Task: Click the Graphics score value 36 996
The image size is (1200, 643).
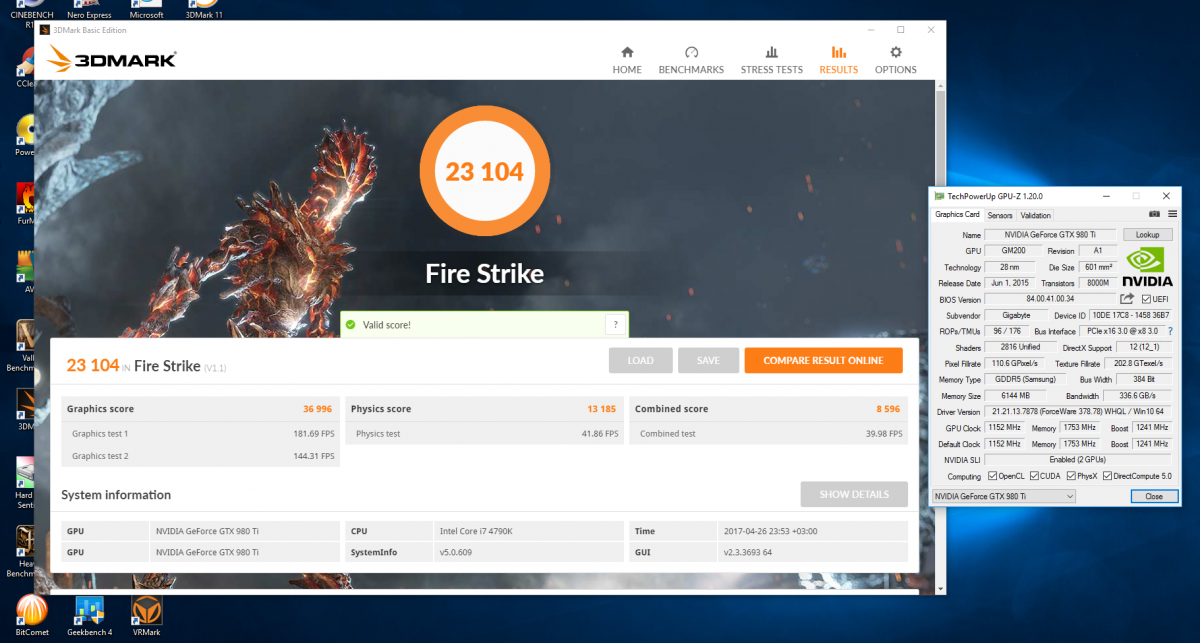Action: (317, 409)
